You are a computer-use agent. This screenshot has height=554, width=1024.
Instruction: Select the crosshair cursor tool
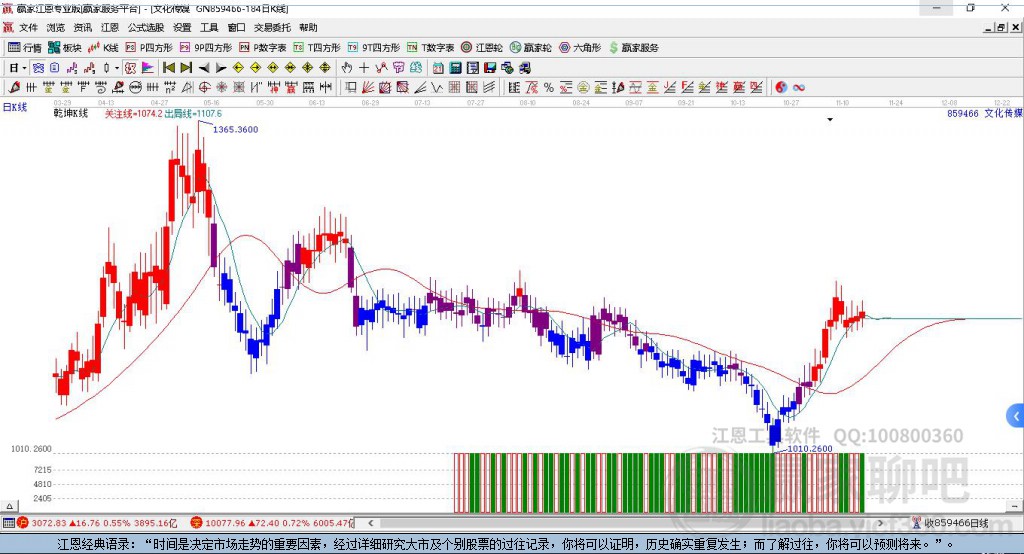364,68
